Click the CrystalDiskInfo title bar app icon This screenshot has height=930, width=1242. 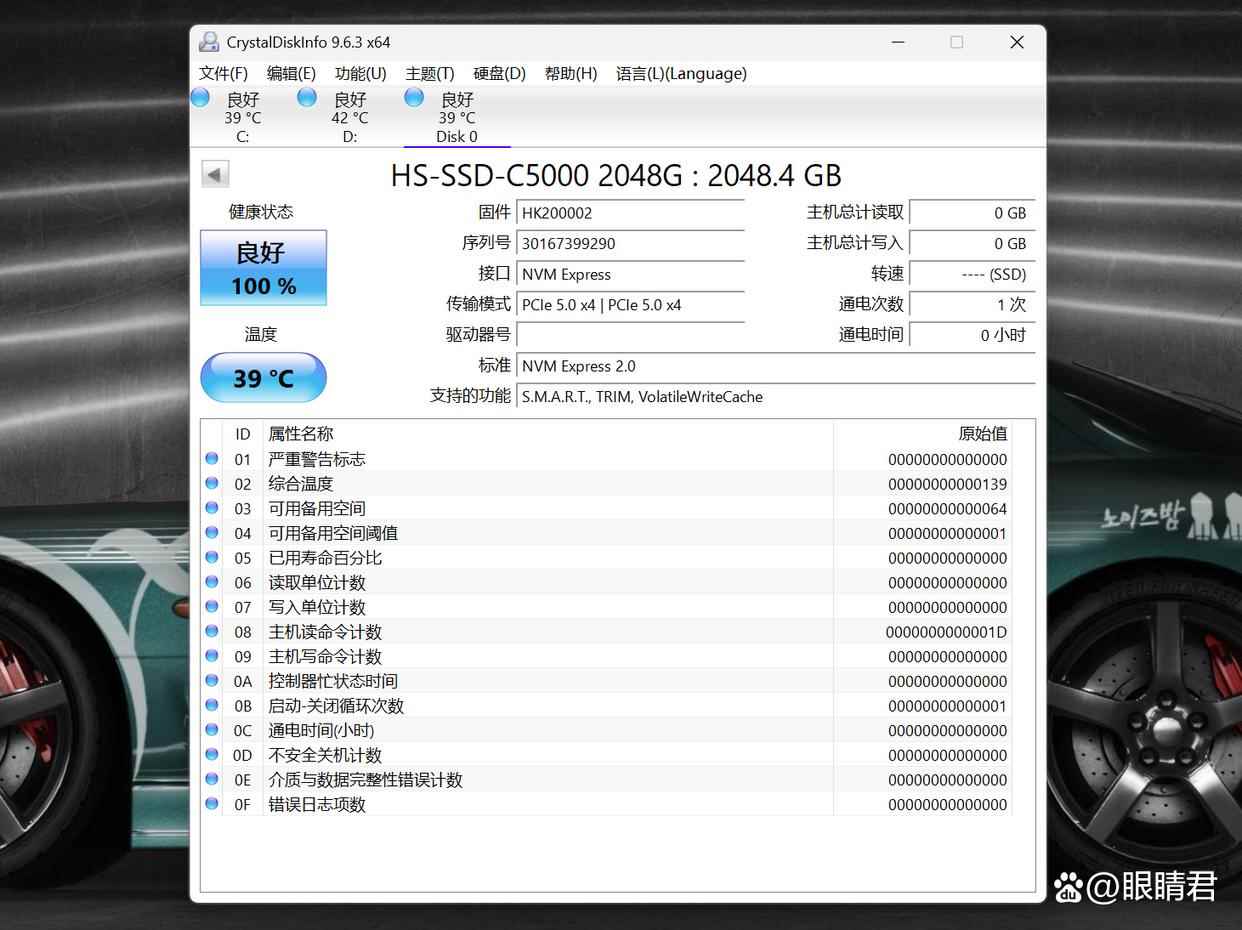pyautogui.click(x=209, y=42)
